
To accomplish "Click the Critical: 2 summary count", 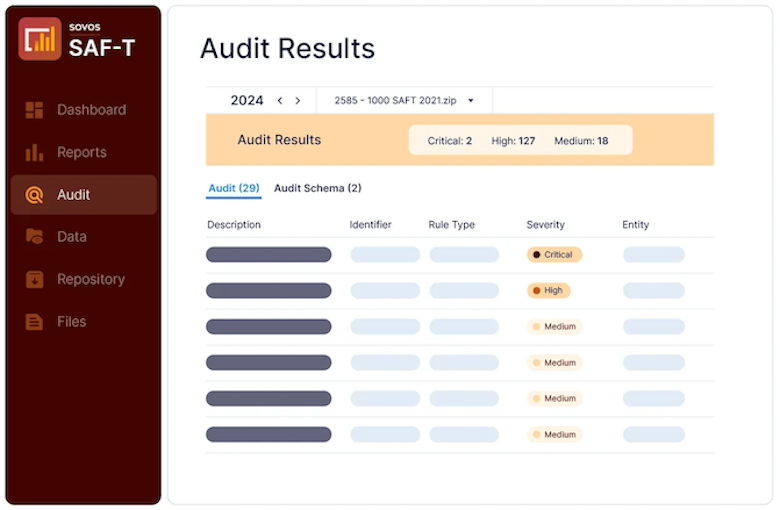I will pos(450,141).
